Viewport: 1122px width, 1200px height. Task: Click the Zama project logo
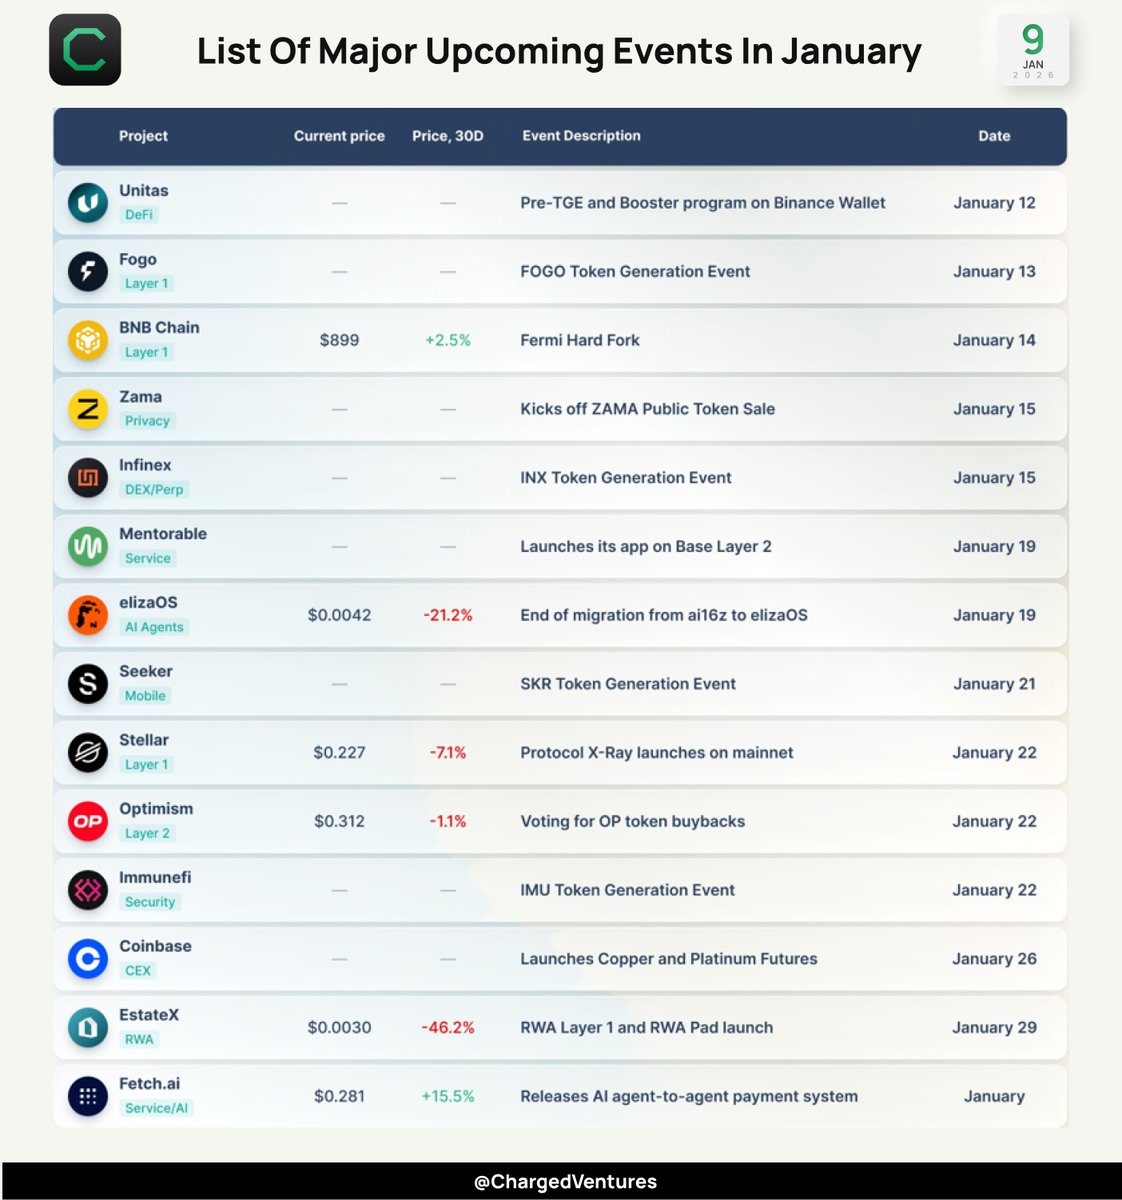[x=88, y=409]
